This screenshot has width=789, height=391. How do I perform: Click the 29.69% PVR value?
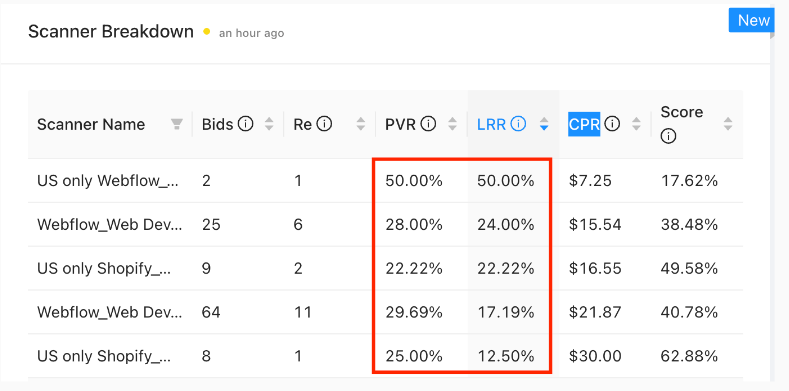[x=414, y=312]
